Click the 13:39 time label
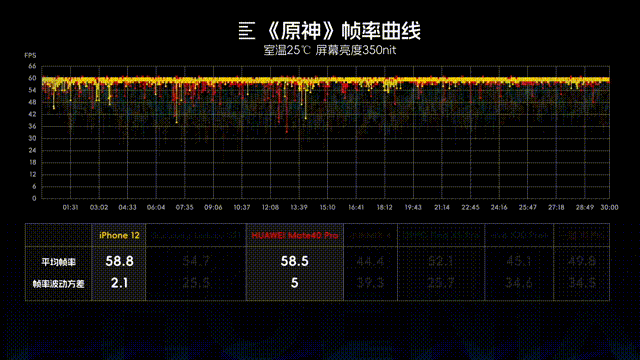This screenshot has width=640, height=360. [x=299, y=207]
